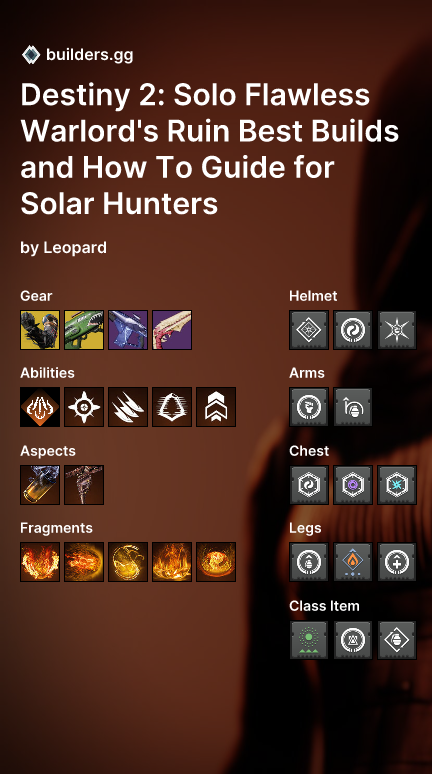Select the green Class Item mod

tap(309, 640)
